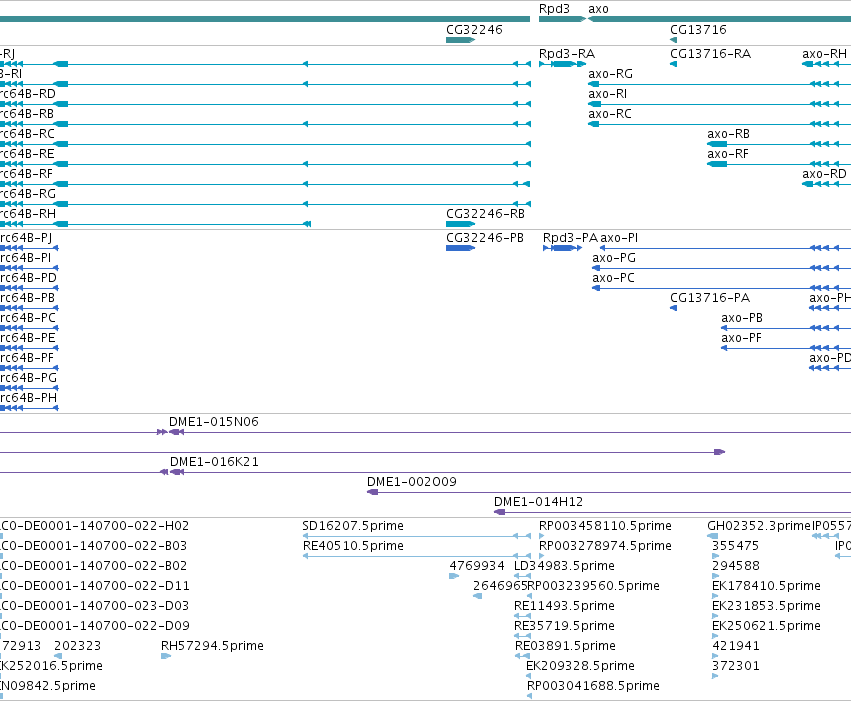Open transcript axo-RC
Image resolution: width=851 pixels, height=701 pixels.
point(610,114)
